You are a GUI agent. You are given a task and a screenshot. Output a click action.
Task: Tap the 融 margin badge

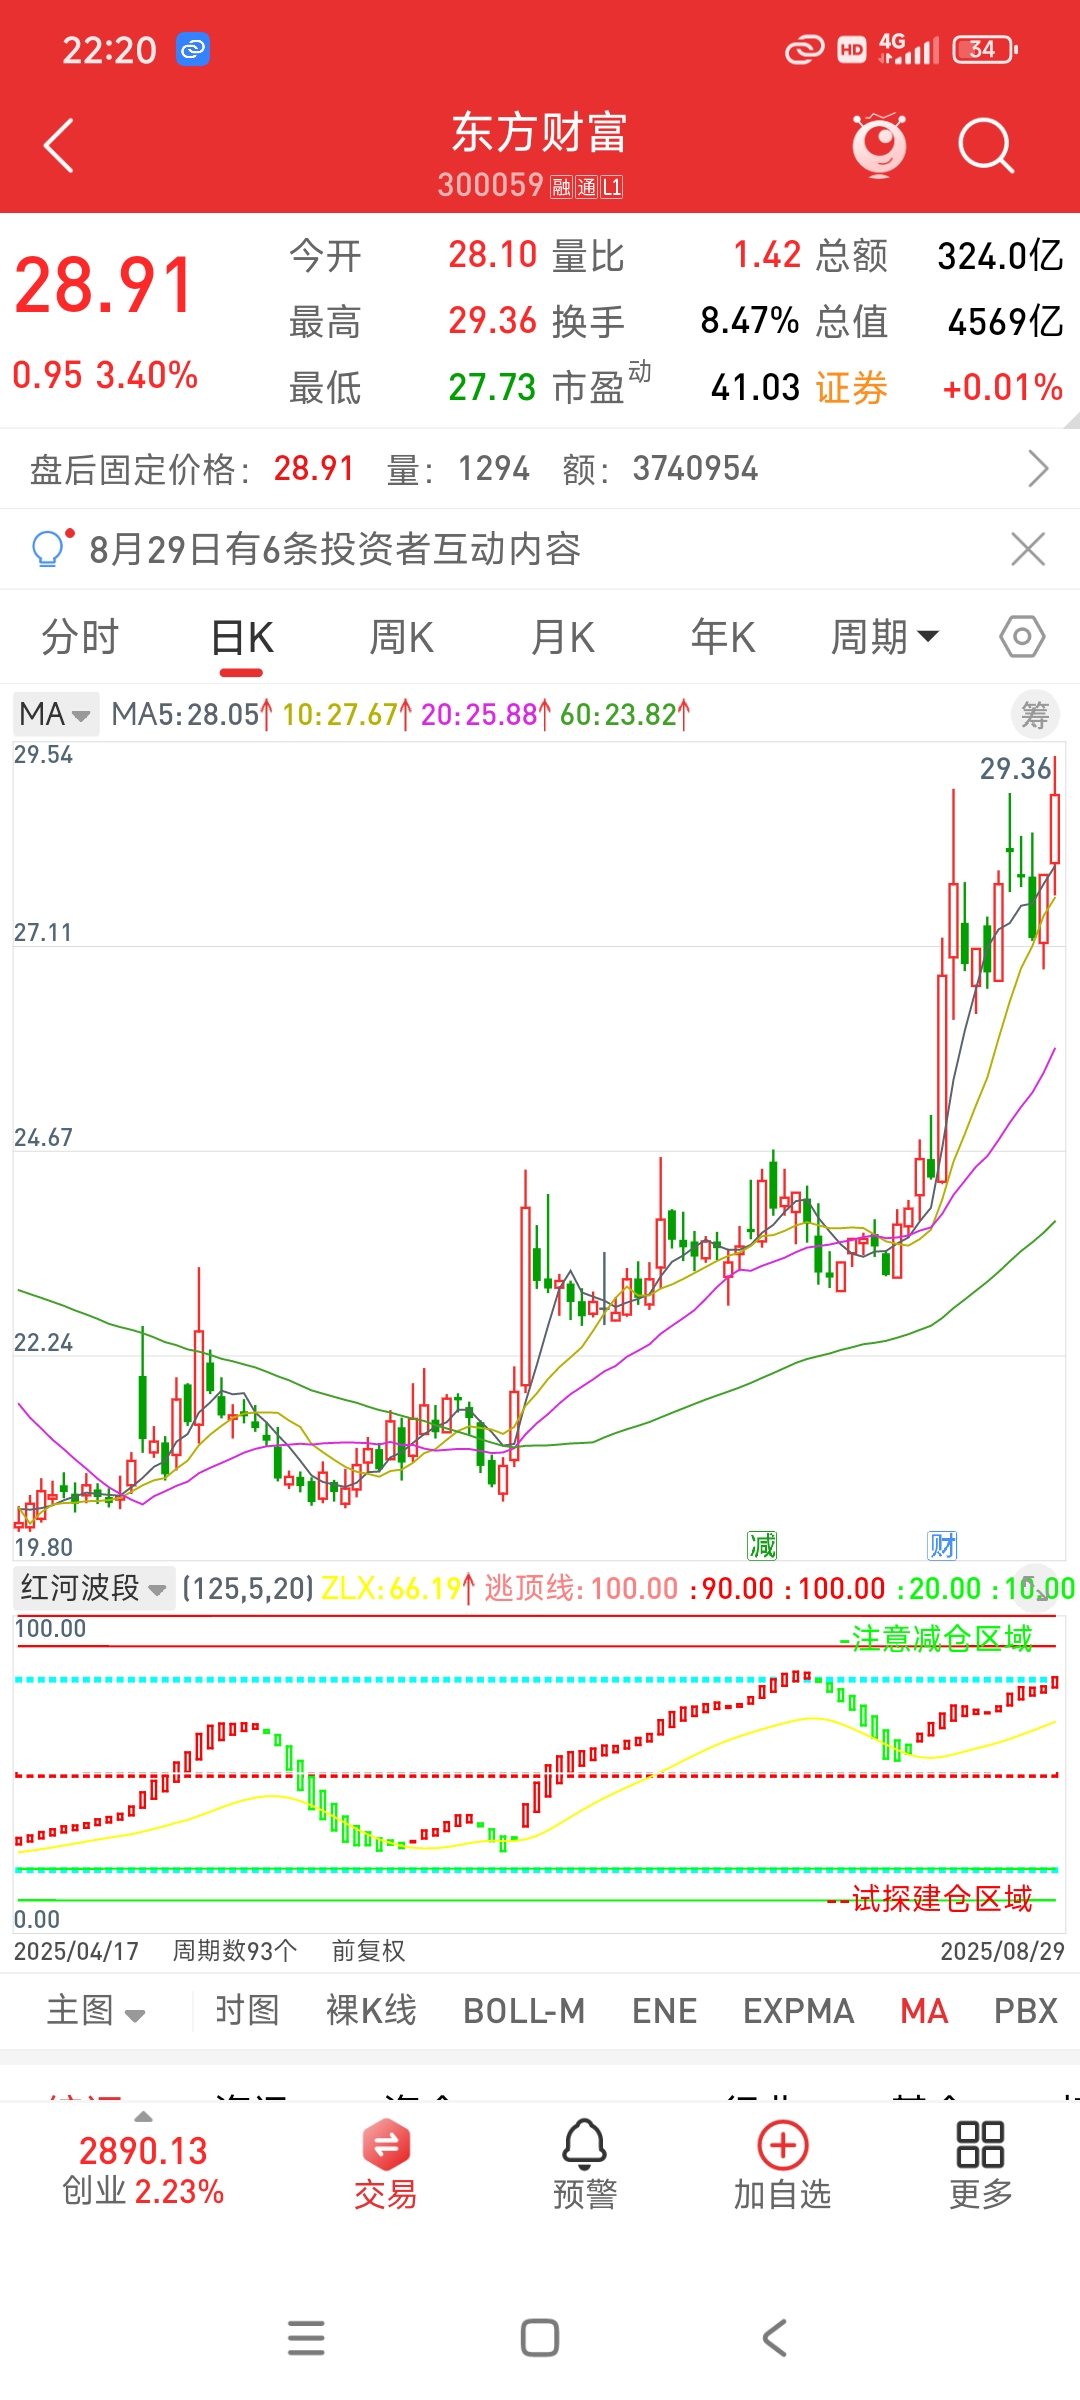pyautogui.click(x=560, y=187)
